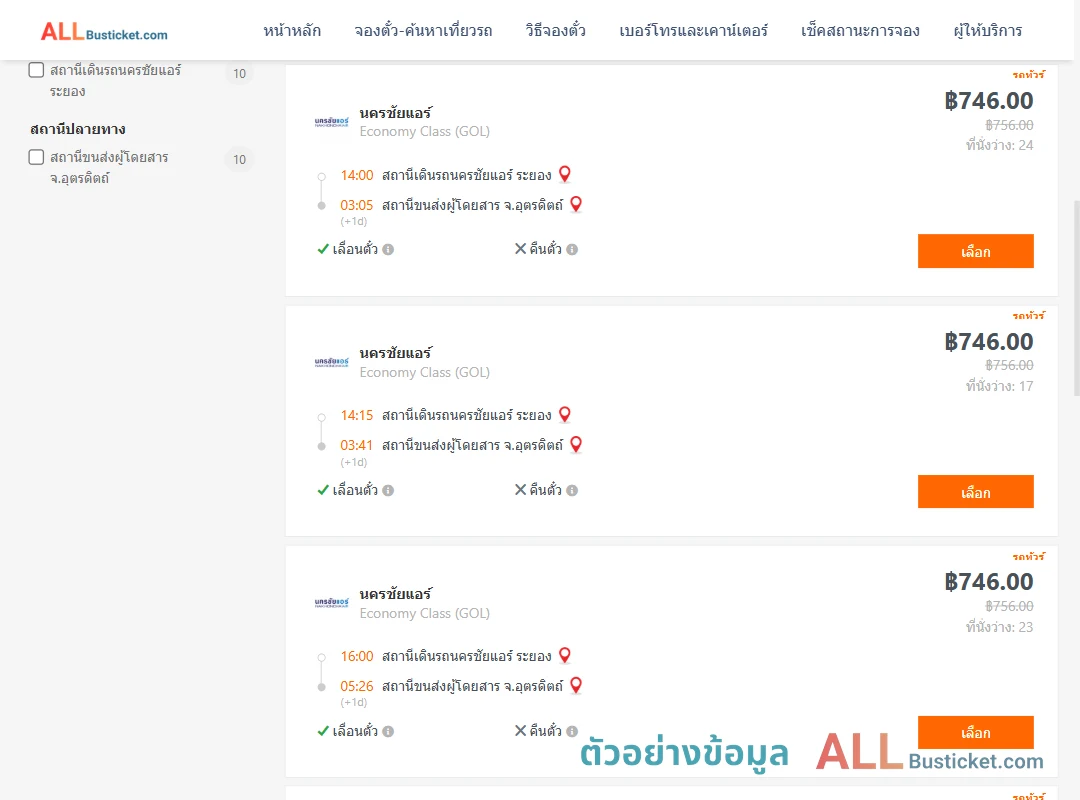
Task: Click ที่นั่งว่าง: 24 seat count
Action: [999, 145]
